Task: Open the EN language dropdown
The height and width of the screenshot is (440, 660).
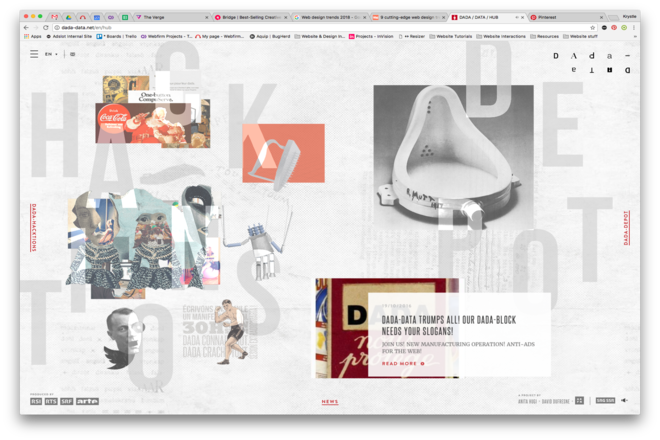Action: [51, 54]
